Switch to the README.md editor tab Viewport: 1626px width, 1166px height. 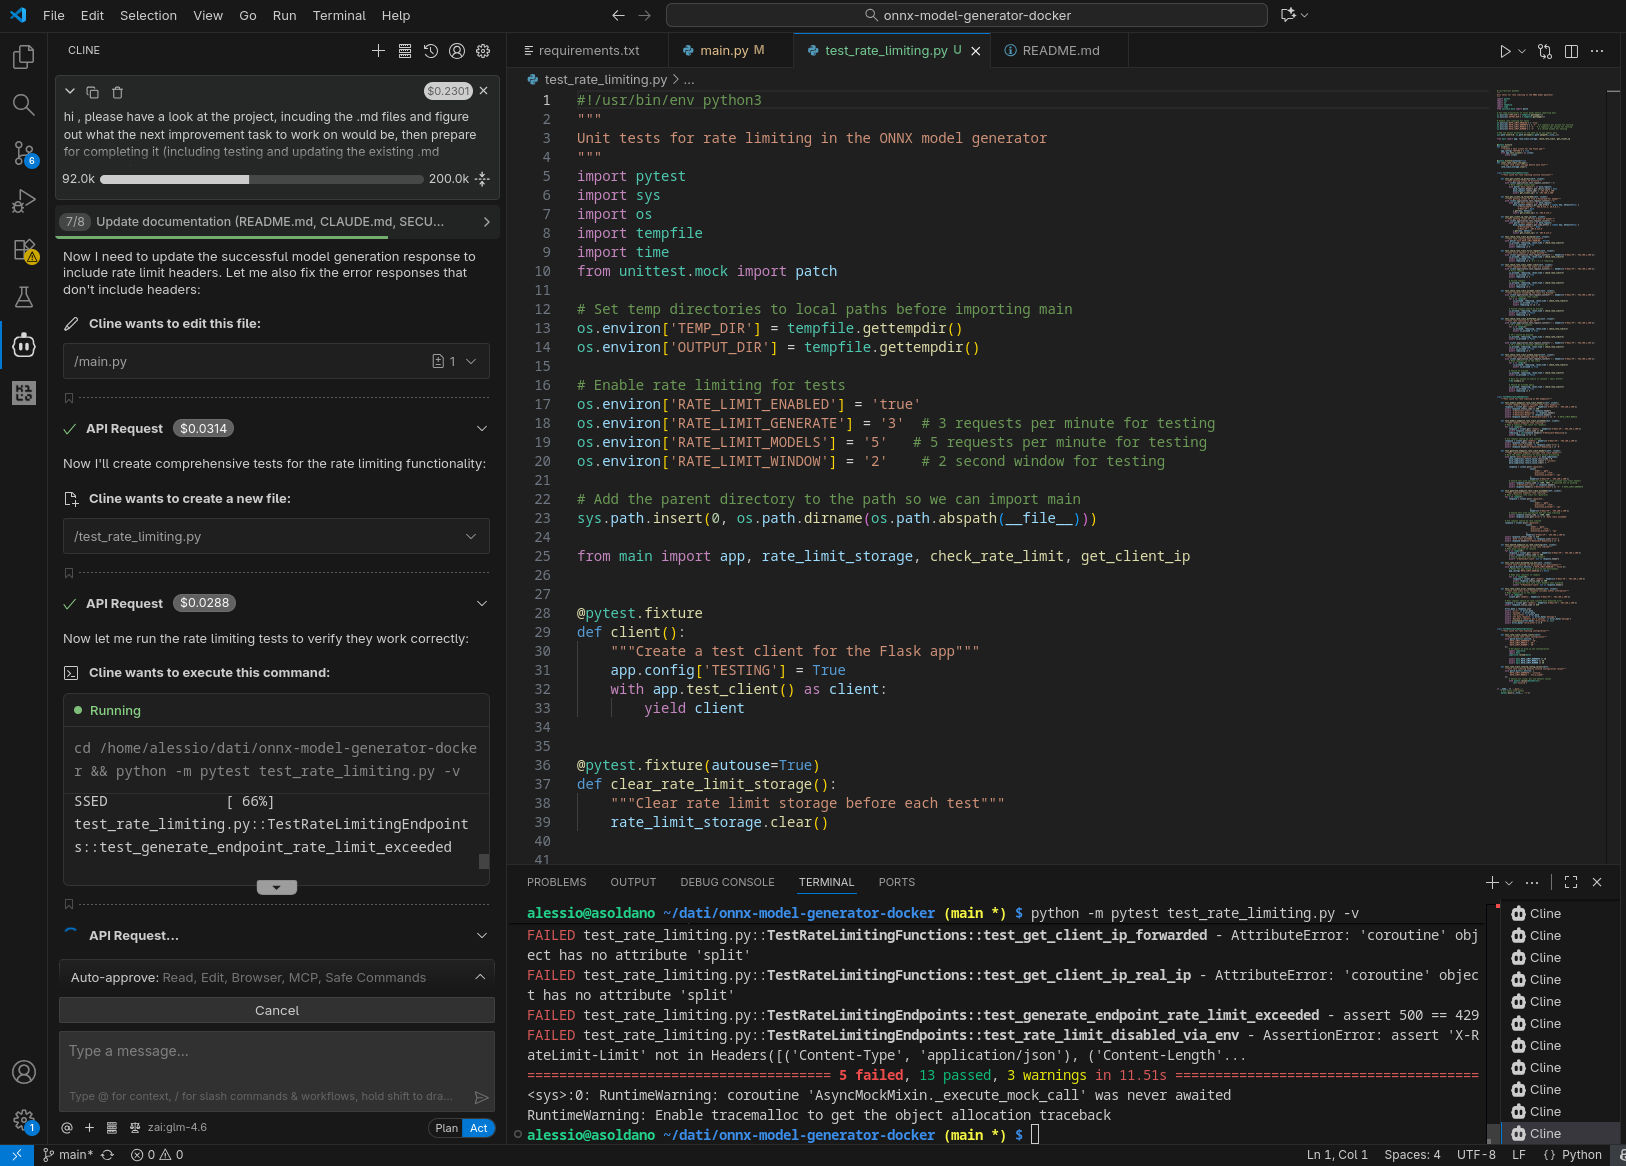click(x=1060, y=51)
